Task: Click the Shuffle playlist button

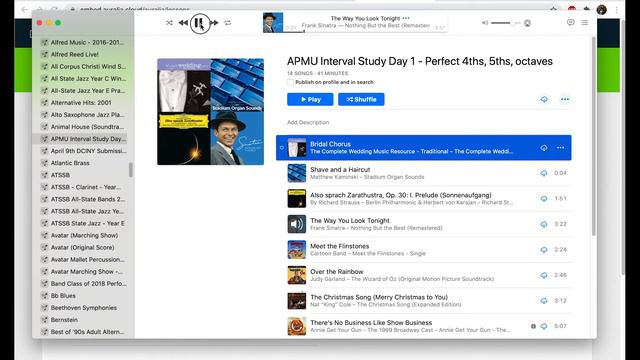Action: coord(361,99)
